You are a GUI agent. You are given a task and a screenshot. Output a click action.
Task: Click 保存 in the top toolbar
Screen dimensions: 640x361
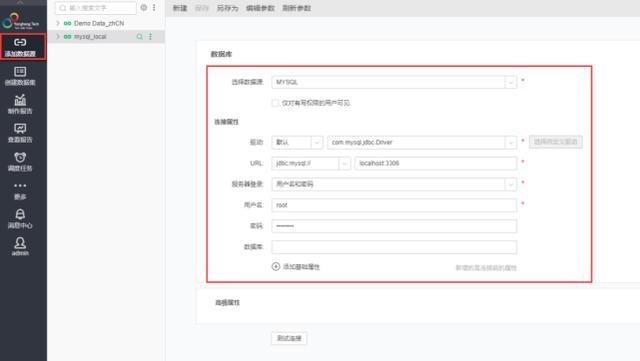click(x=202, y=8)
